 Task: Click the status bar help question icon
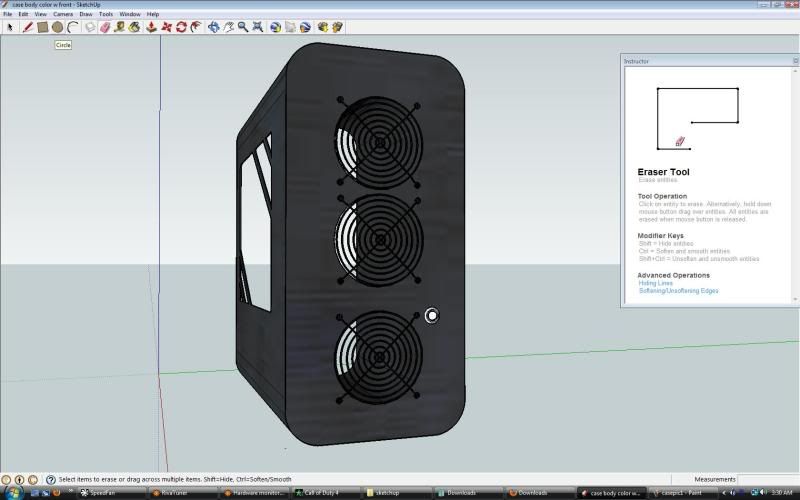click(51, 480)
